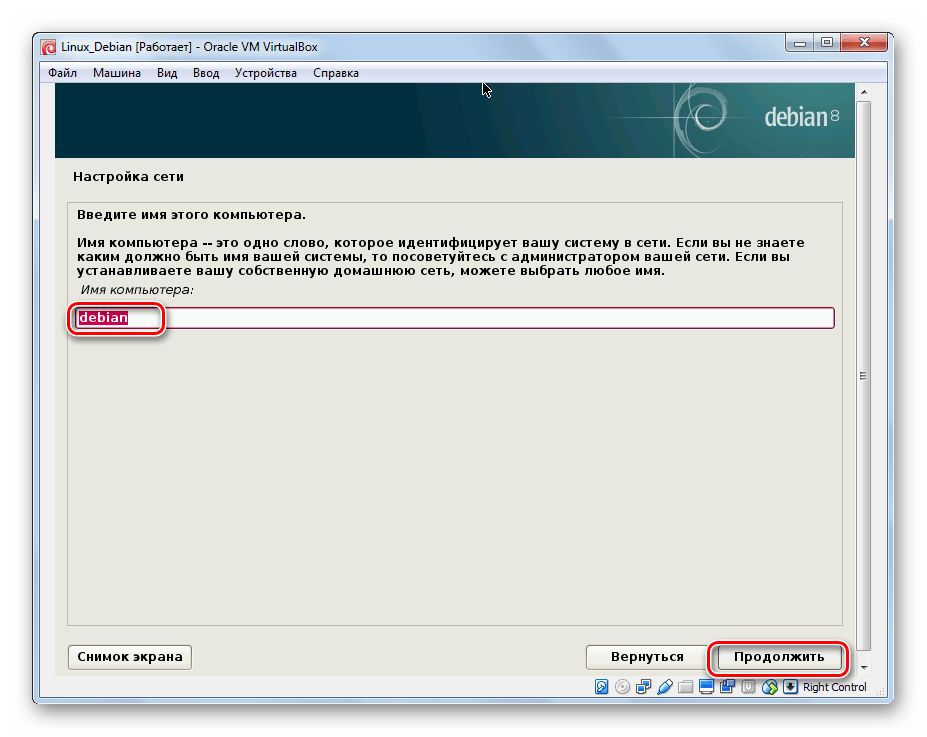Open the Машина menu

pos(117,73)
